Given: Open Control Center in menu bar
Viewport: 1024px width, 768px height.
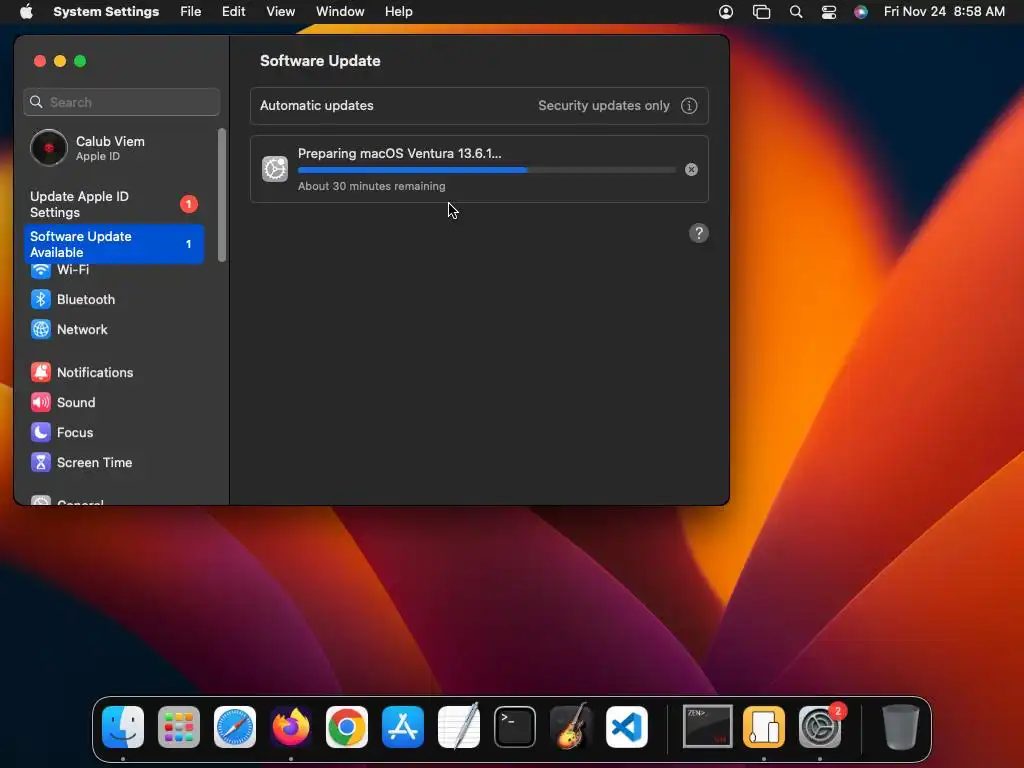Looking at the screenshot, I should 829,12.
